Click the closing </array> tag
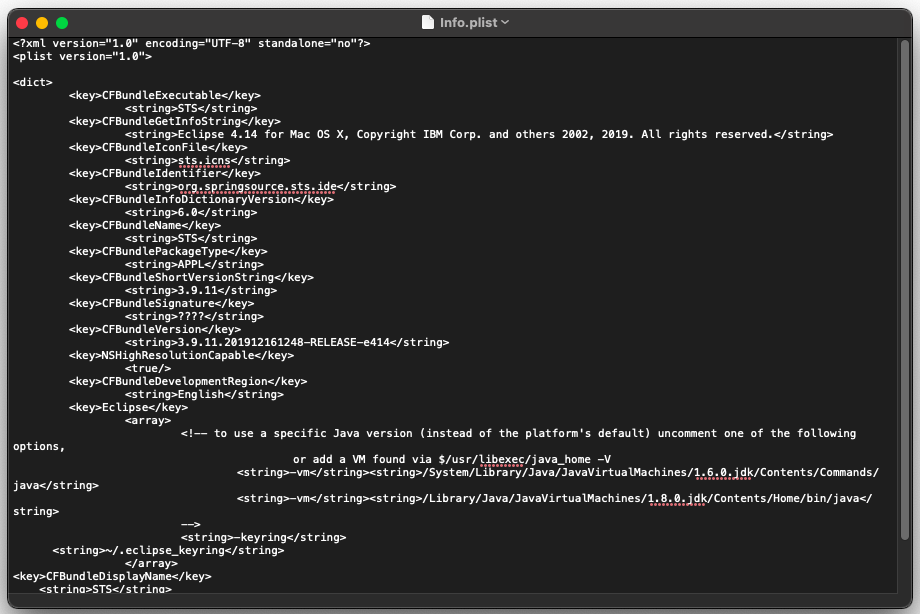 (151, 564)
